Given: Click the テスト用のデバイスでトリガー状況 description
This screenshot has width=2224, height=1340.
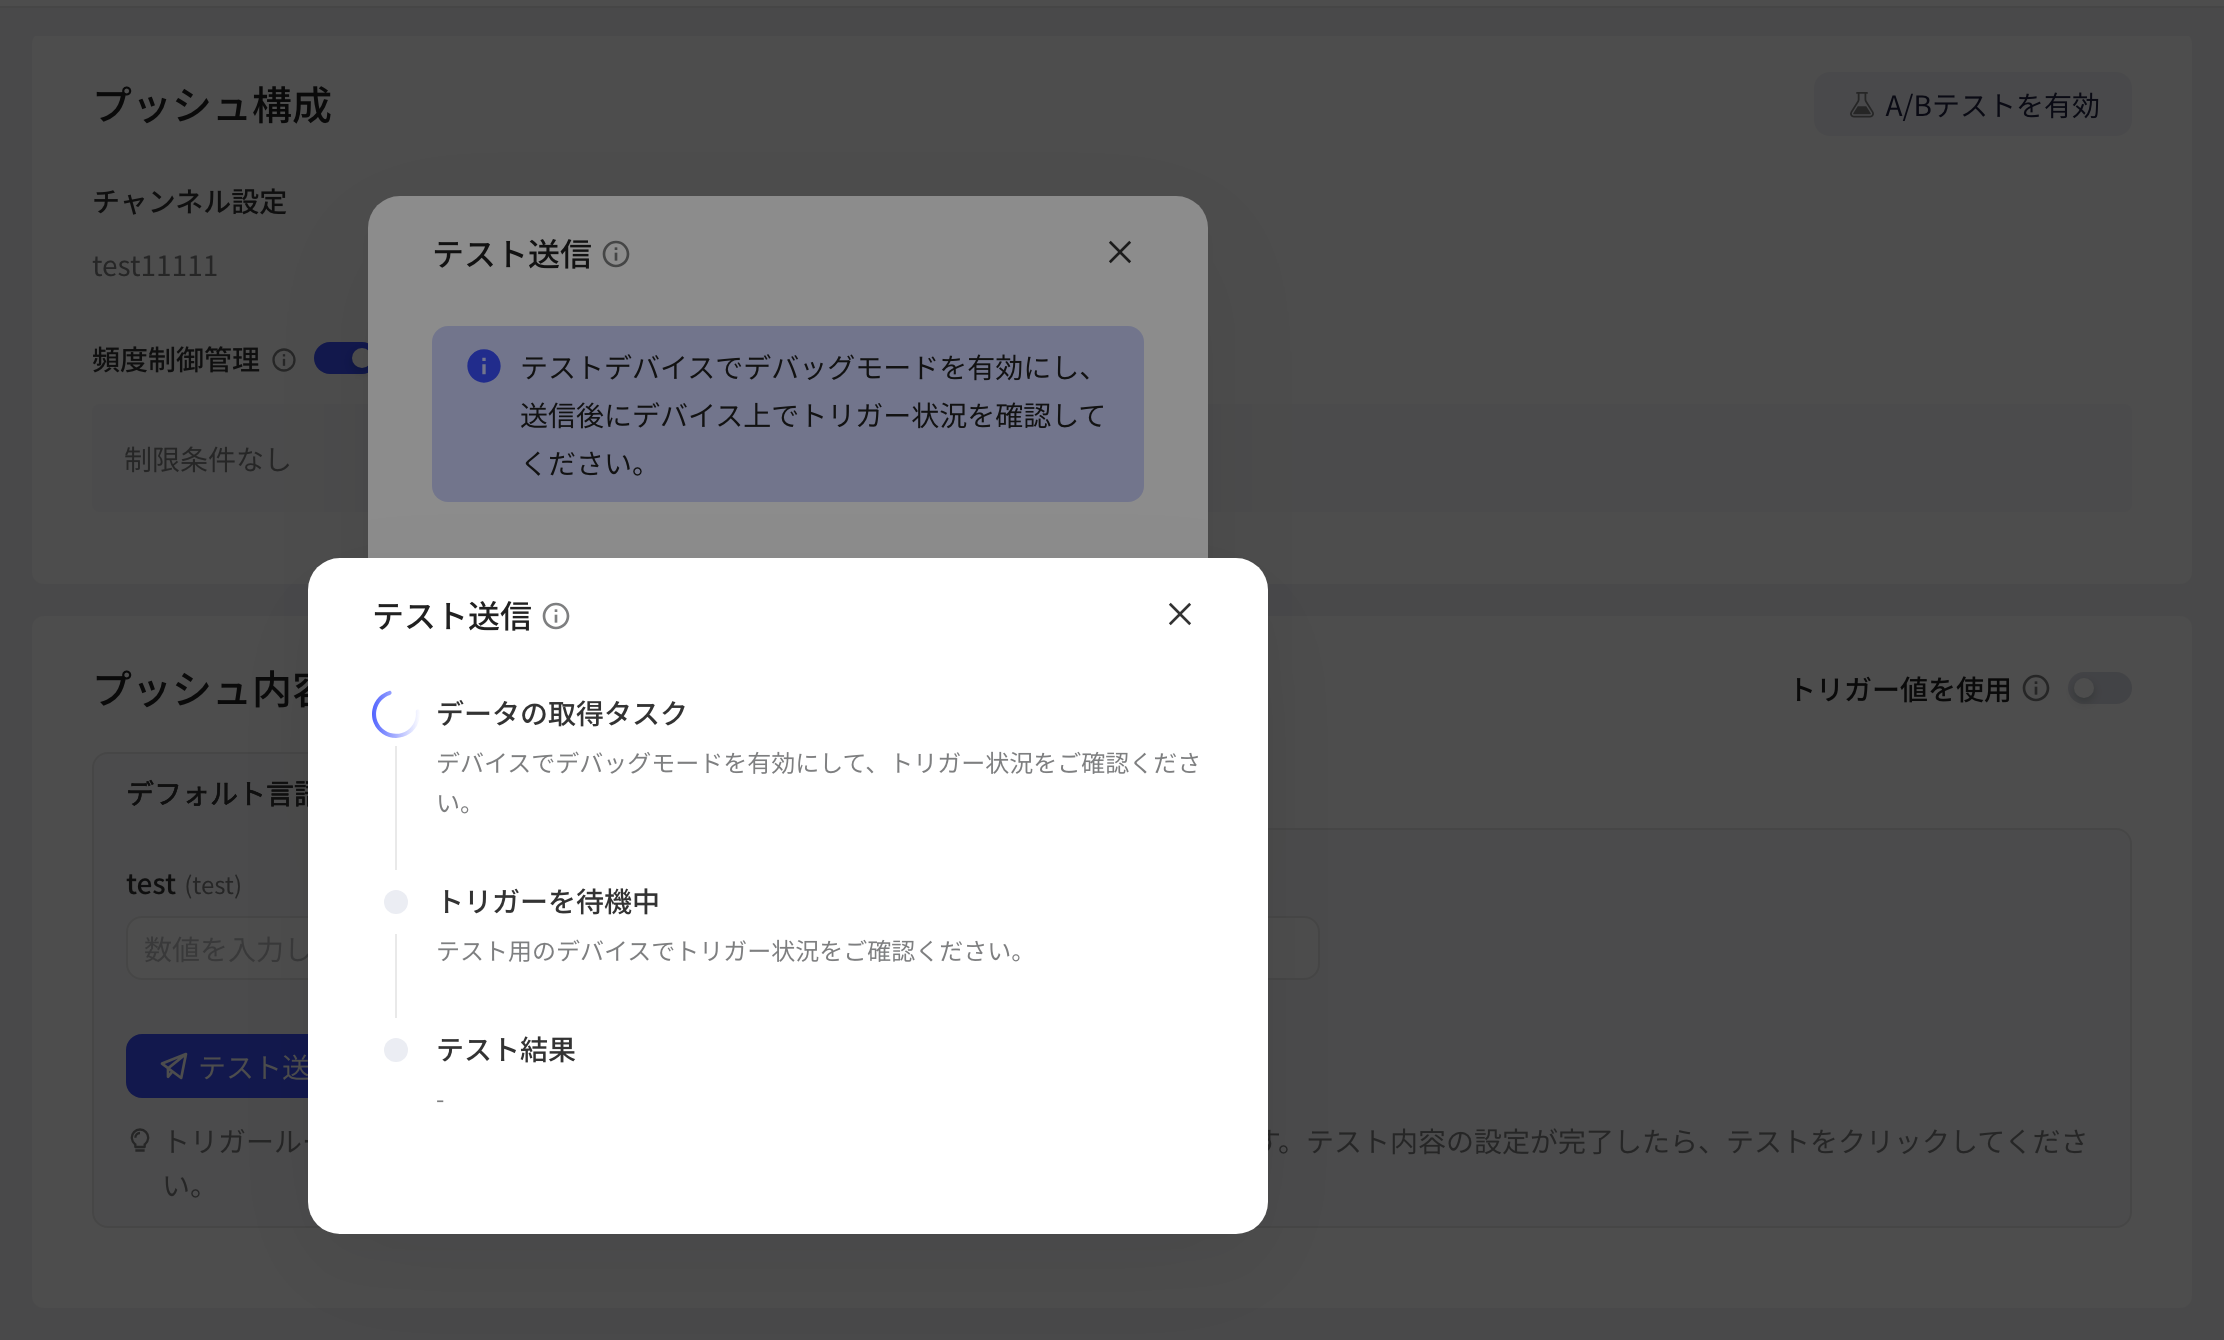Looking at the screenshot, I should coord(732,951).
